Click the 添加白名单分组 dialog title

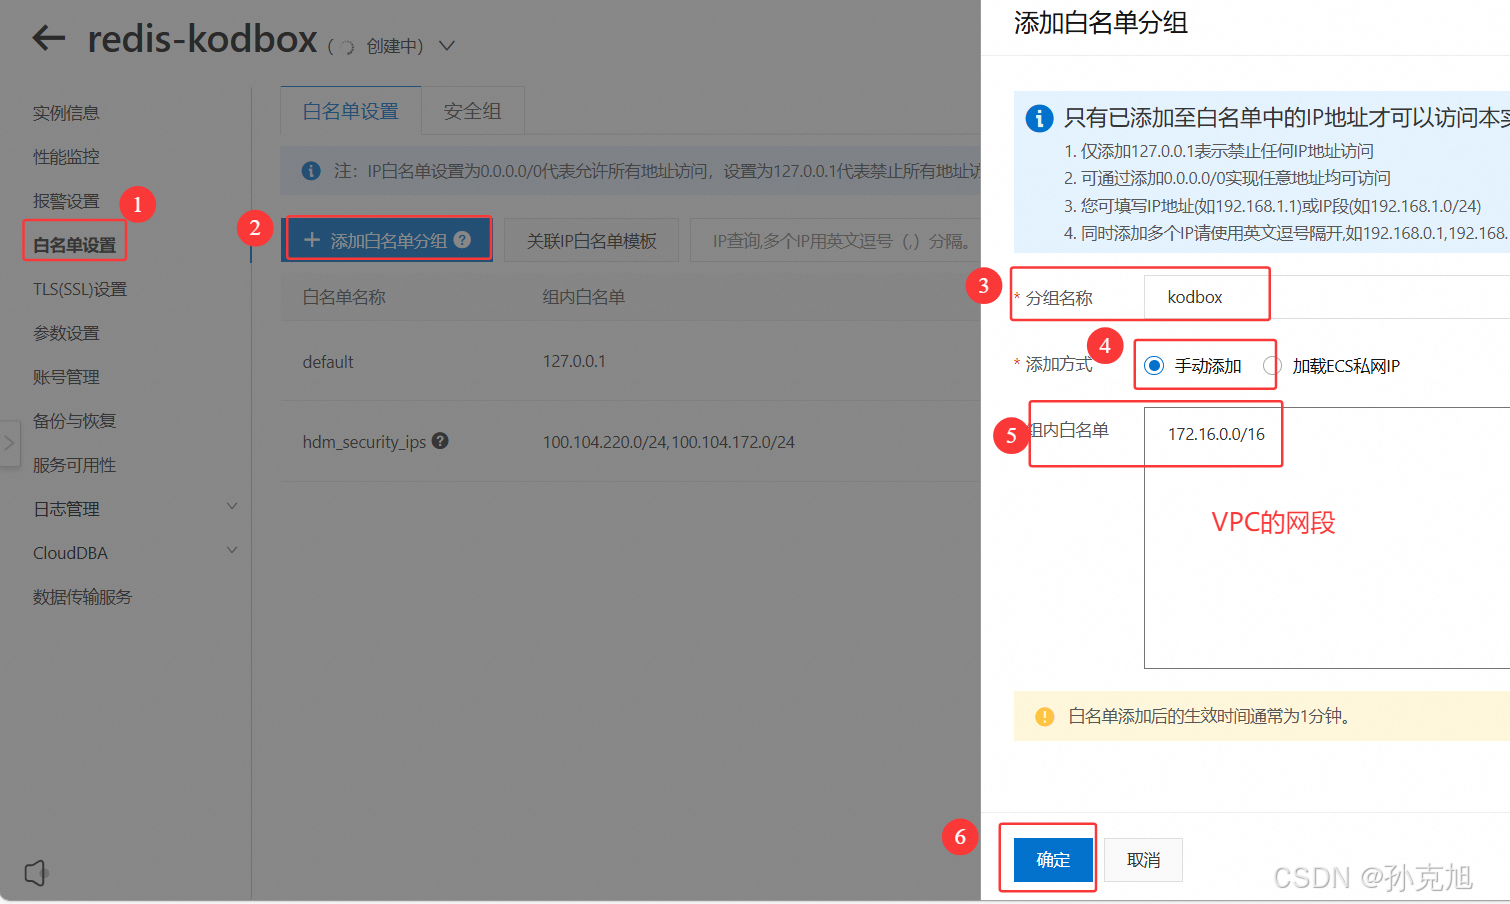1100,23
